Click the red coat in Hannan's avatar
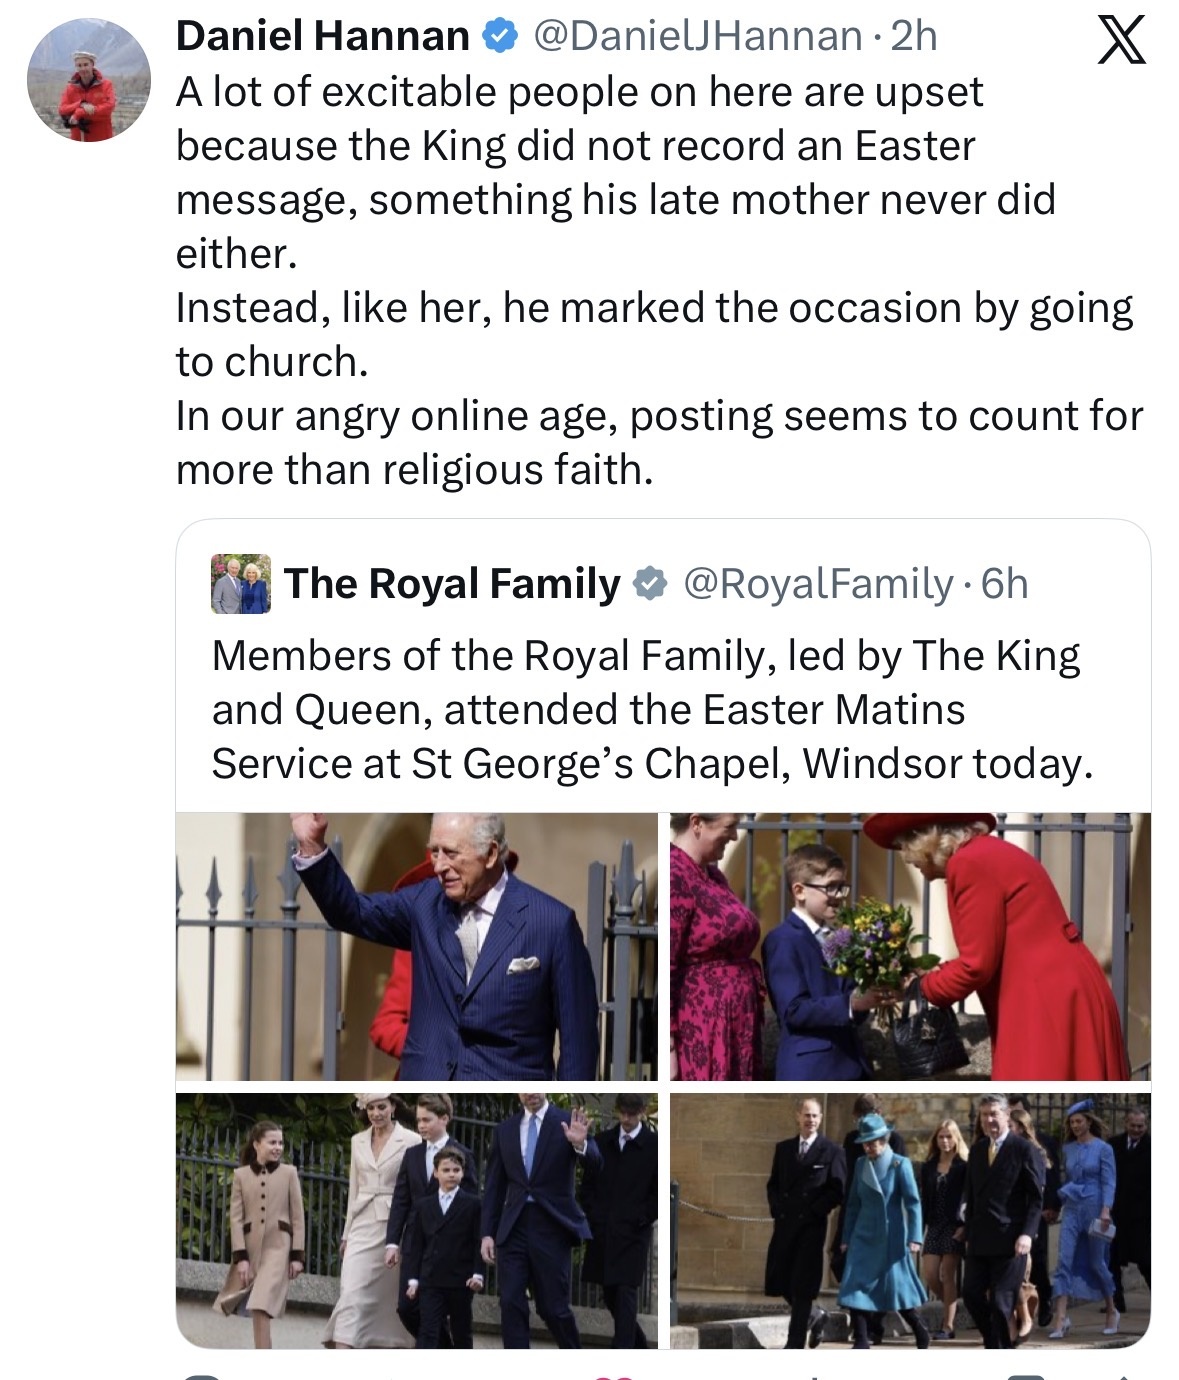 pyautogui.click(x=88, y=105)
